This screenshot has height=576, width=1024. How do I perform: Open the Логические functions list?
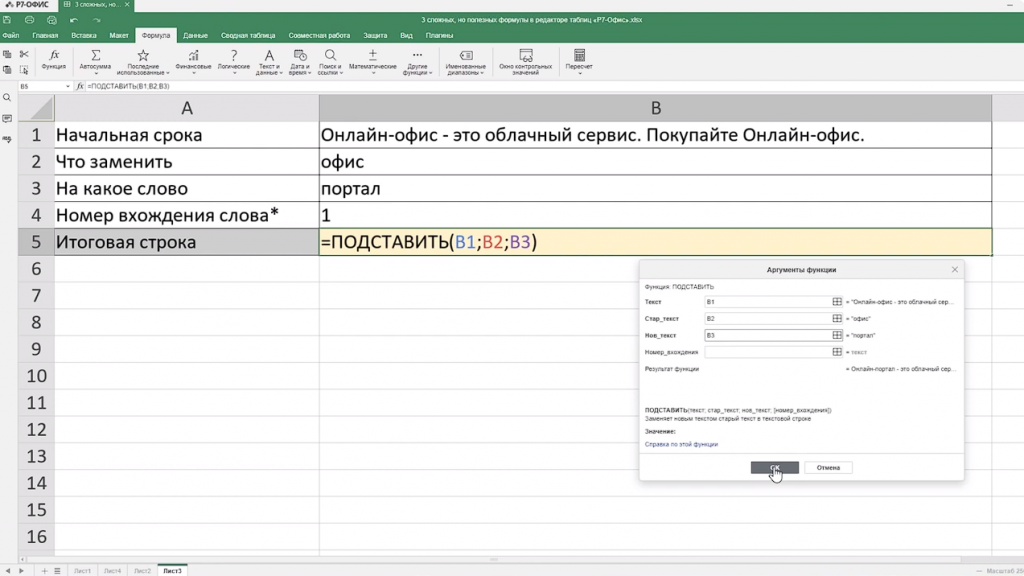pos(234,61)
